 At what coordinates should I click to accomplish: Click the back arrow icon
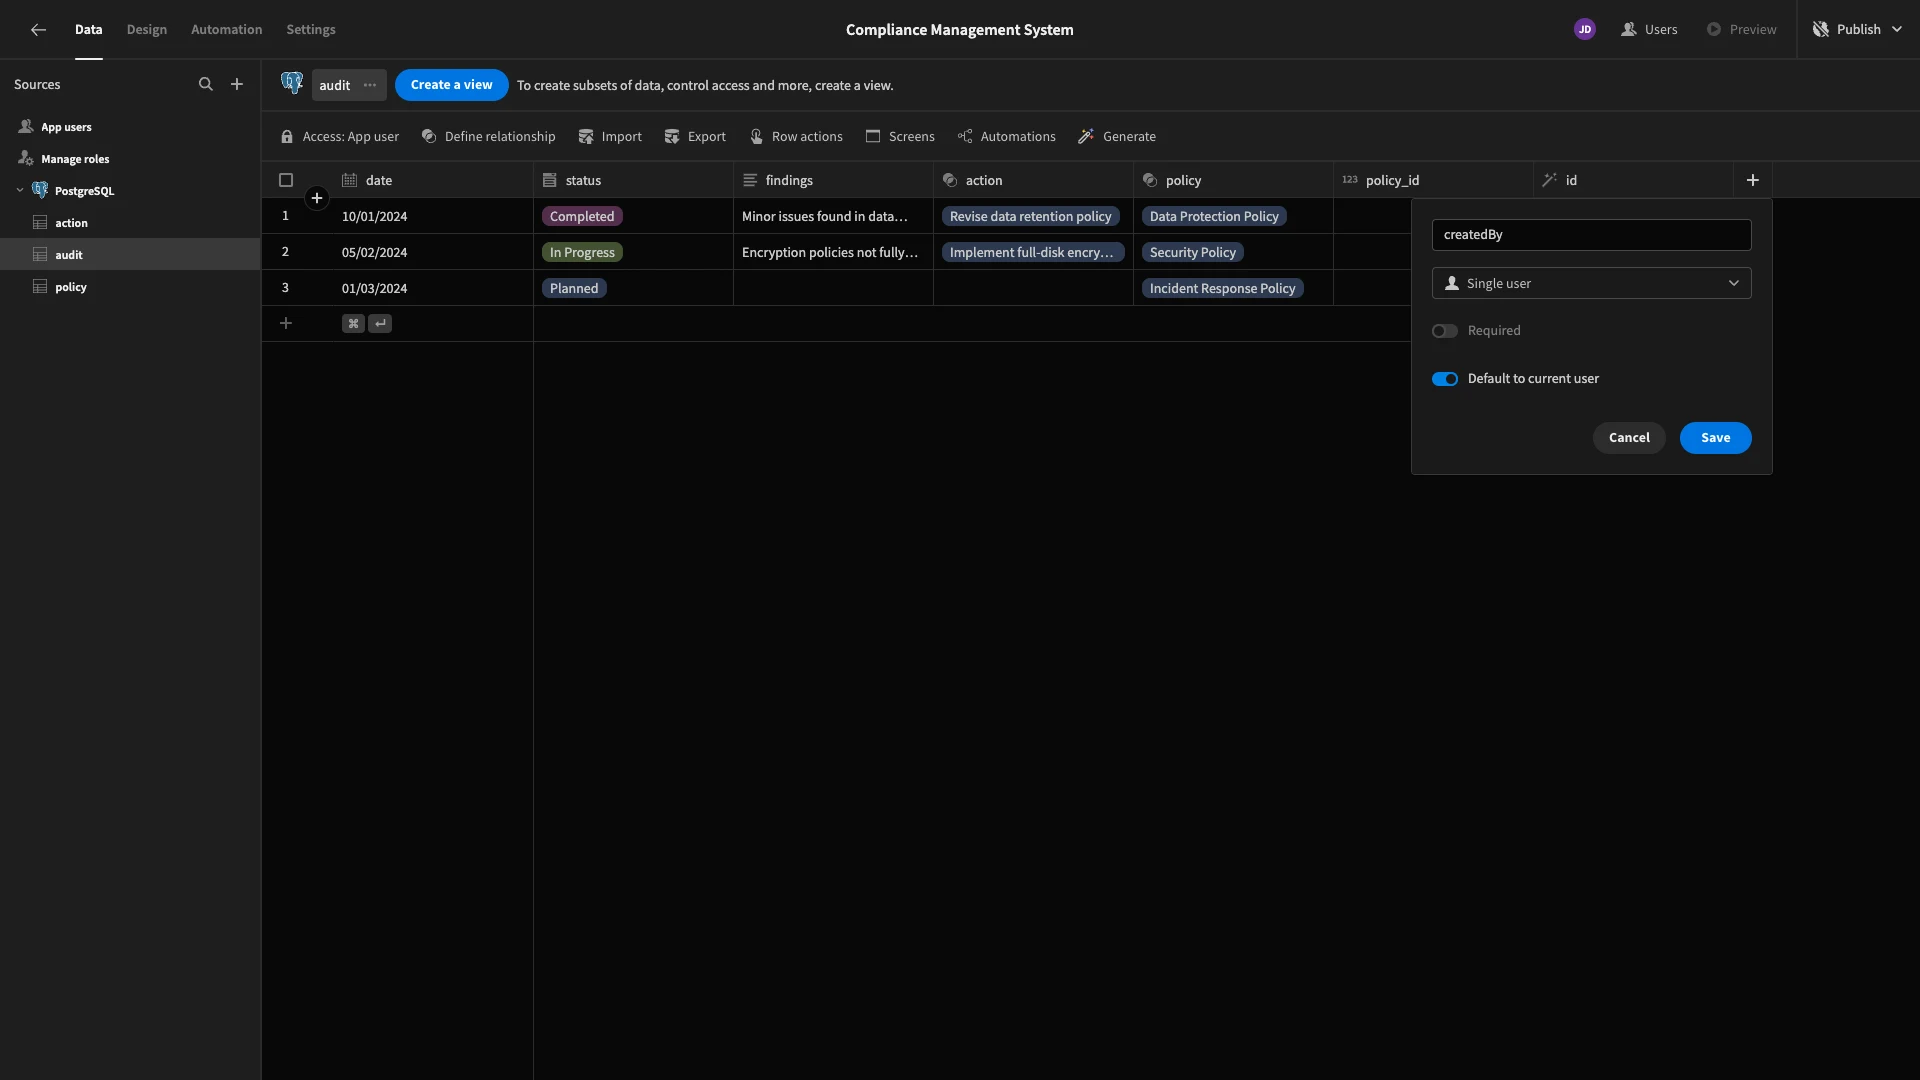point(38,30)
